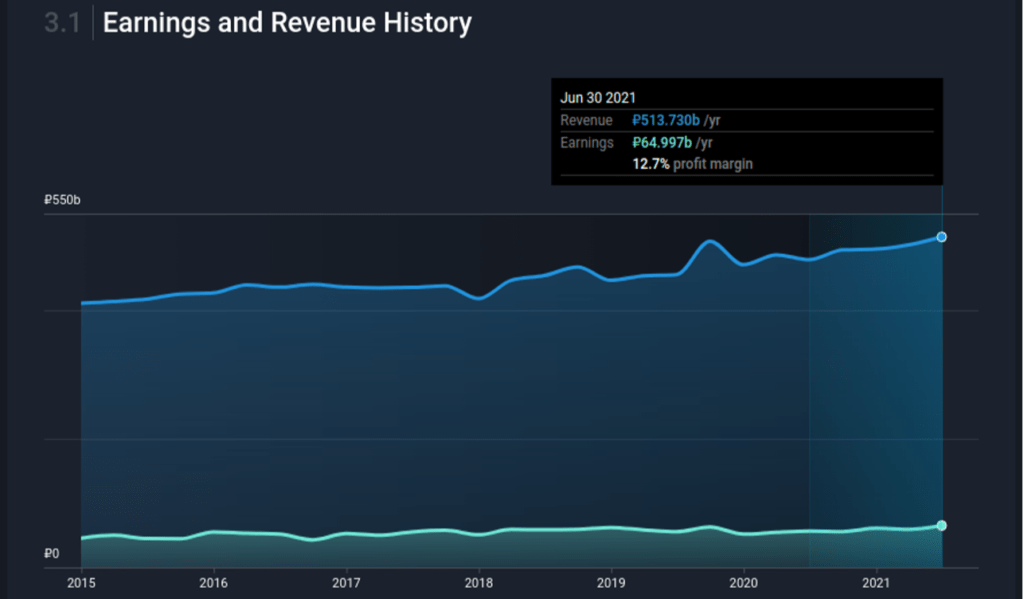The image size is (1024, 599).
Task: Select the ₱513.730b revenue value in tooltip
Action: pos(666,120)
